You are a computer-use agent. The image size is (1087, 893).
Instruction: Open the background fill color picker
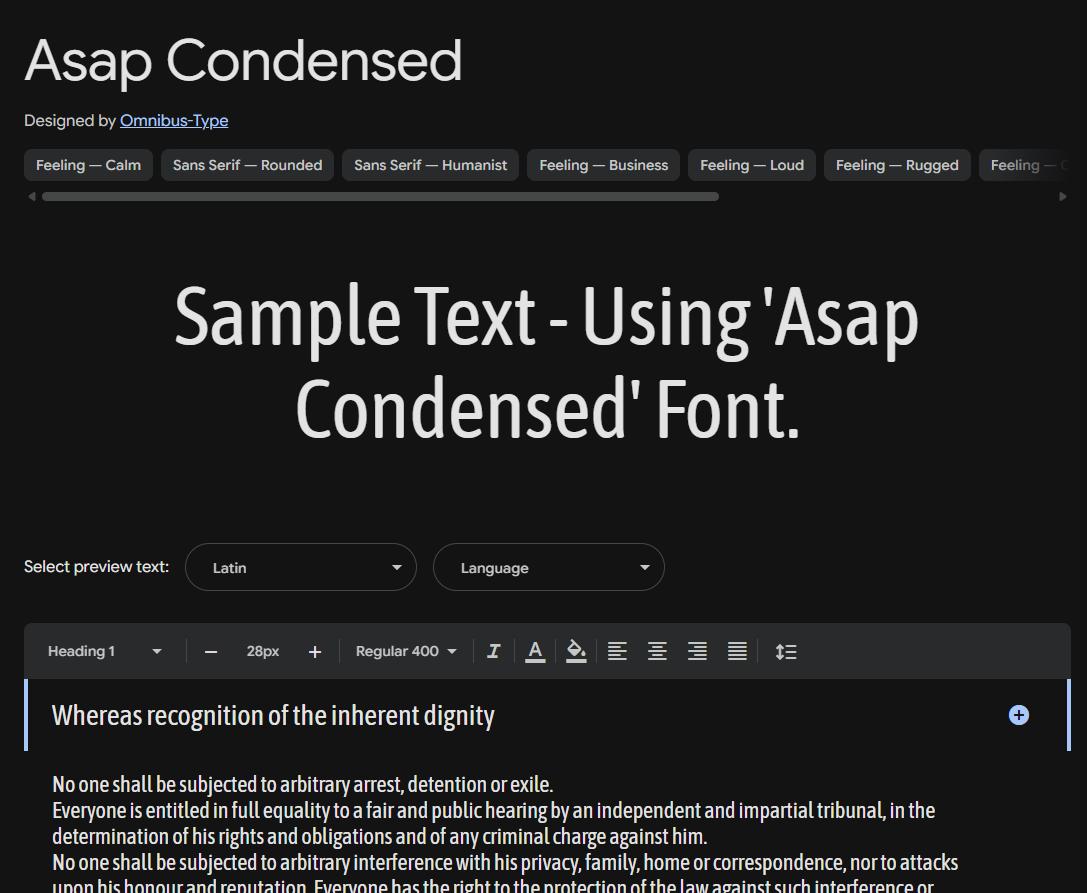[x=576, y=651]
